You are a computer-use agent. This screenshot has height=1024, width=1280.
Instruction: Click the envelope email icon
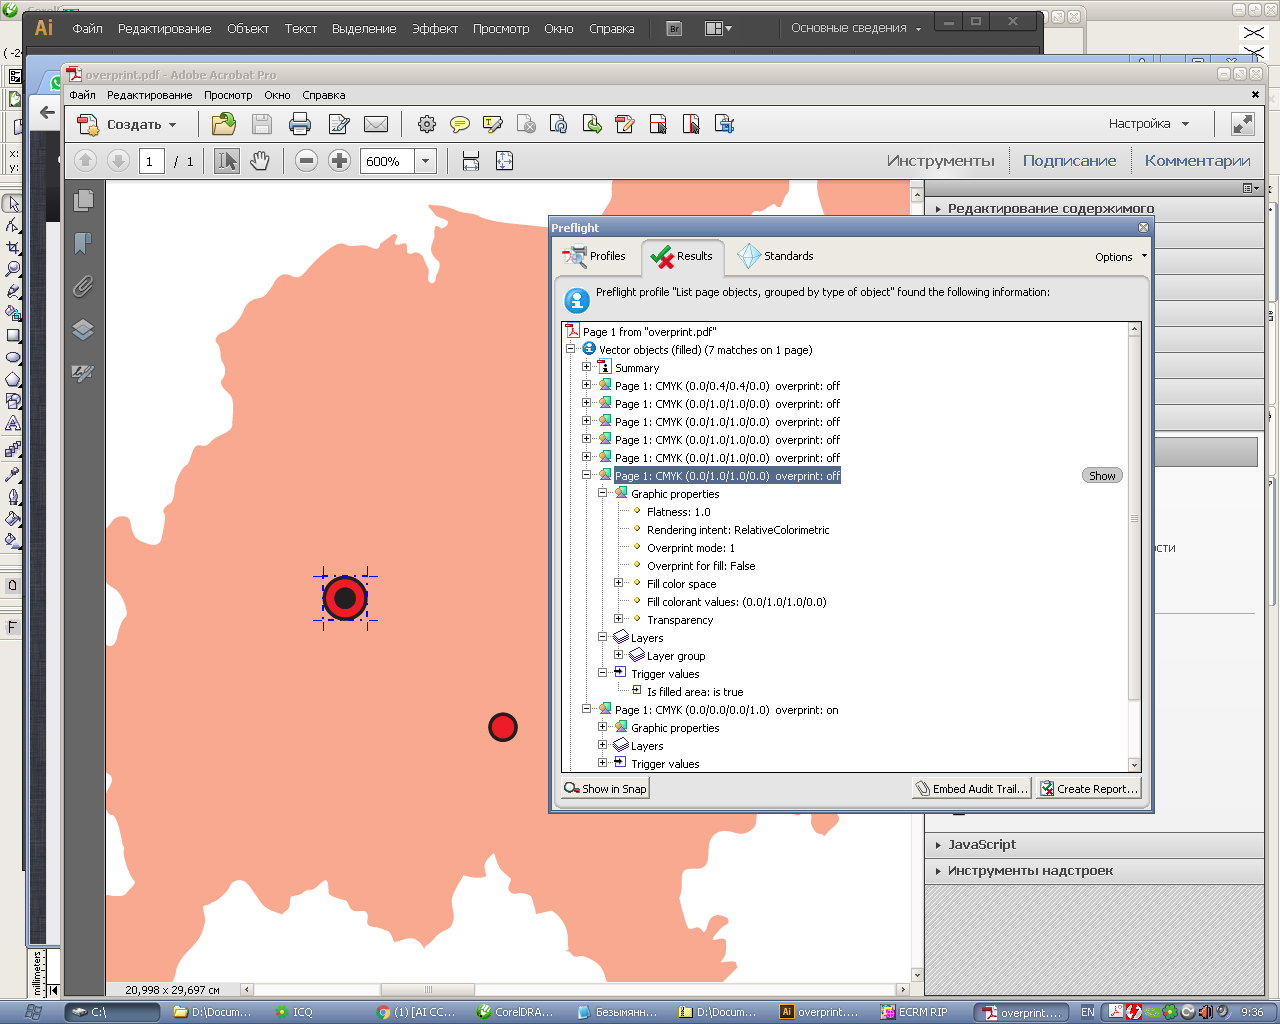(x=376, y=124)
